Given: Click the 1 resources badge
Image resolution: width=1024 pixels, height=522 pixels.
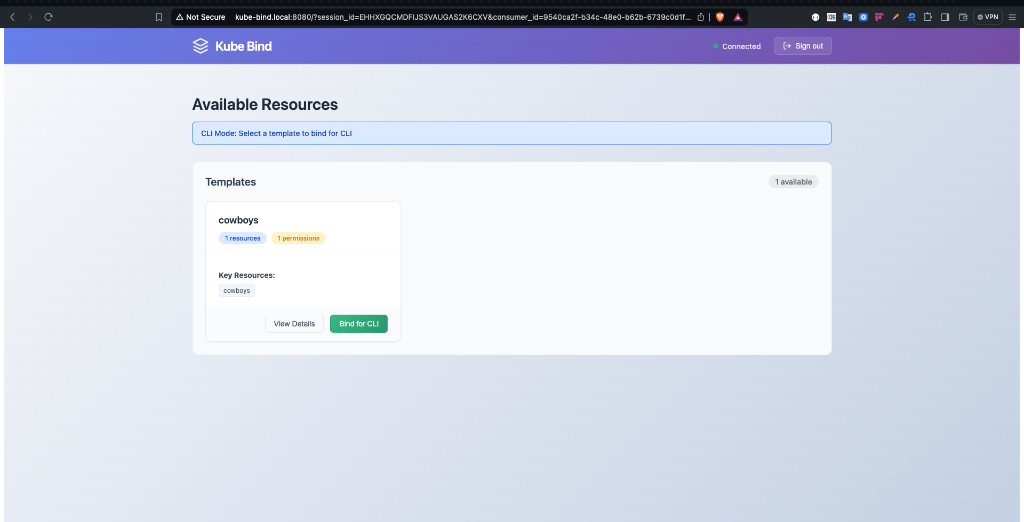Looking at the screenshot, I should (242, 238).
